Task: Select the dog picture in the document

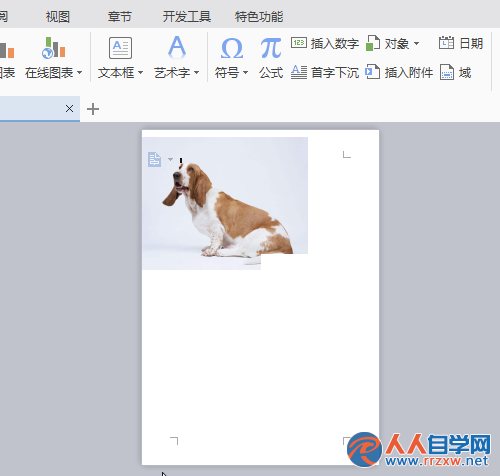Action: (x=225, y=203)
